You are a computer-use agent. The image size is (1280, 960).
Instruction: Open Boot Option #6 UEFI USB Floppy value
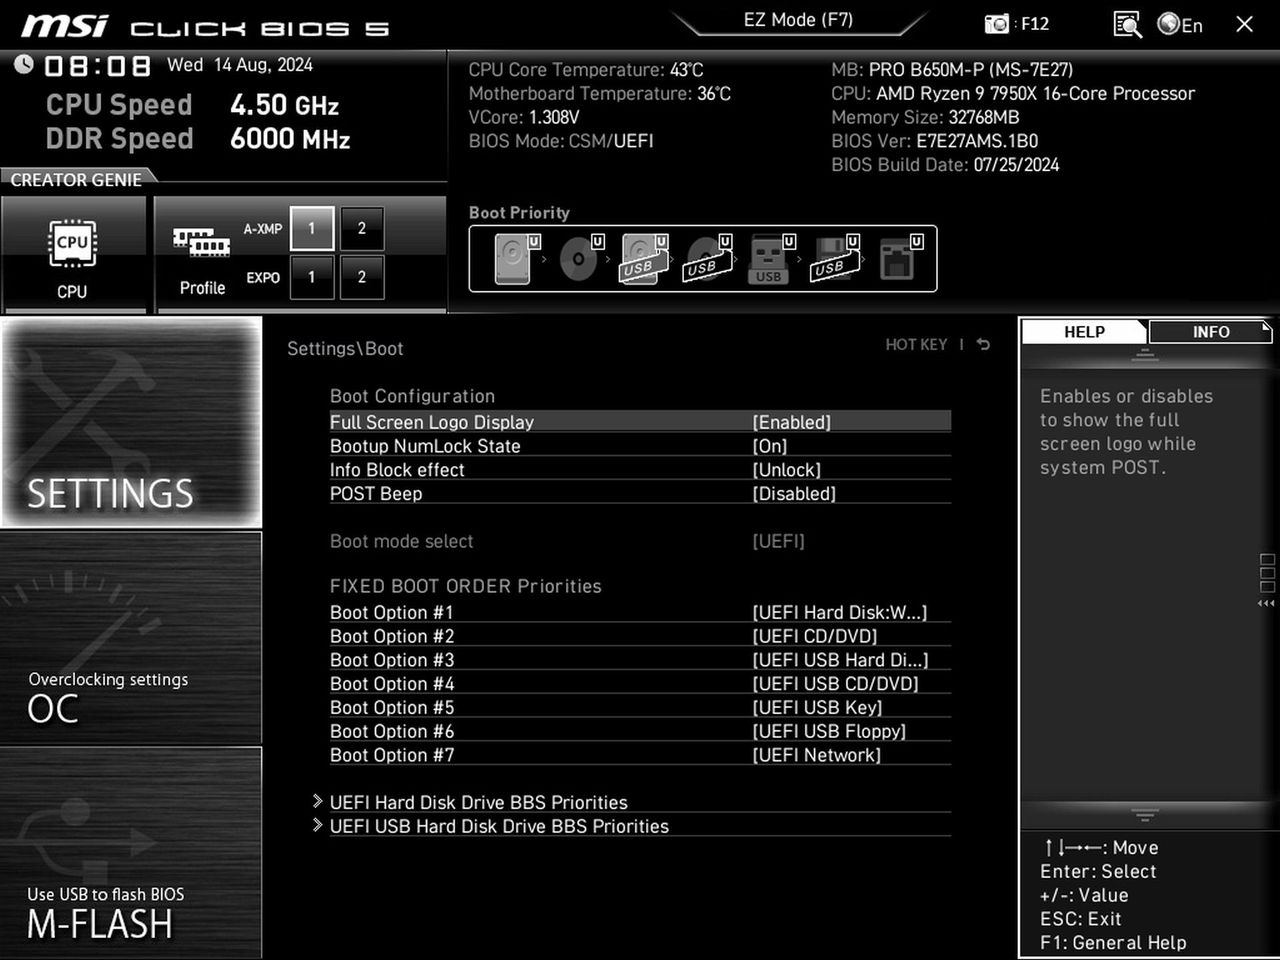829,732
